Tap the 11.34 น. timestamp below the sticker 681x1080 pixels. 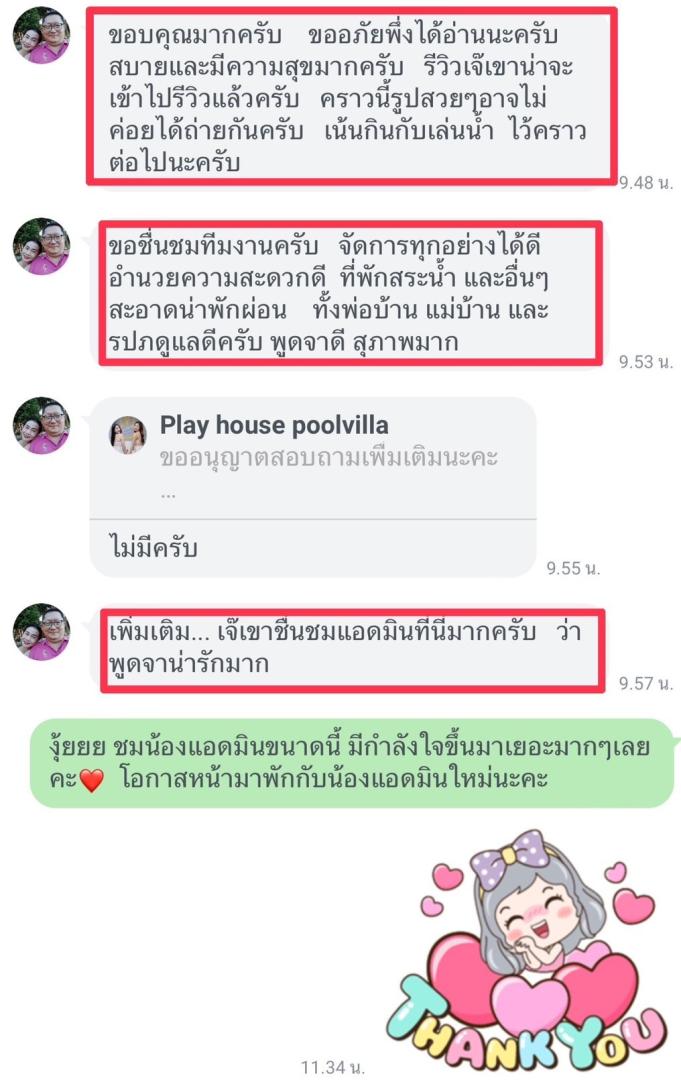(x=333, y=1068)
